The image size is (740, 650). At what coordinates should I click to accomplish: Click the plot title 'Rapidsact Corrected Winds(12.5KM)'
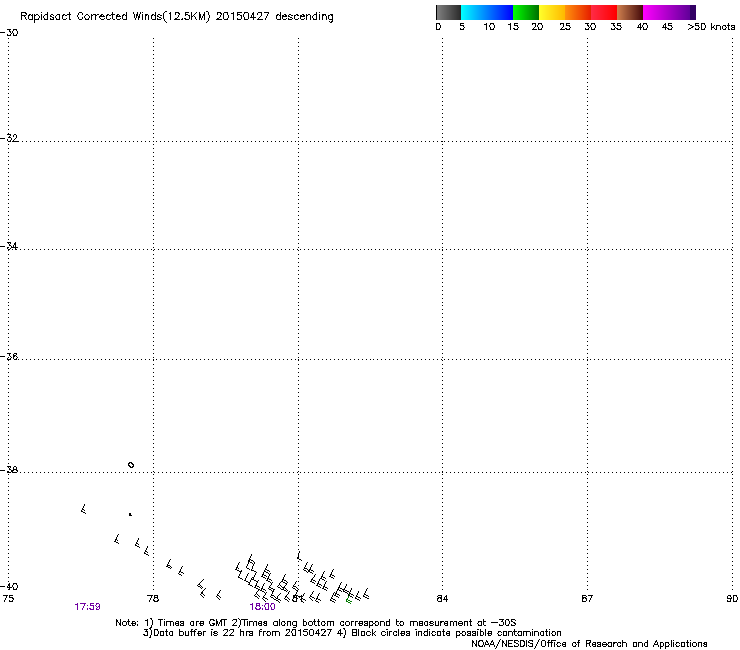(115, 17)
